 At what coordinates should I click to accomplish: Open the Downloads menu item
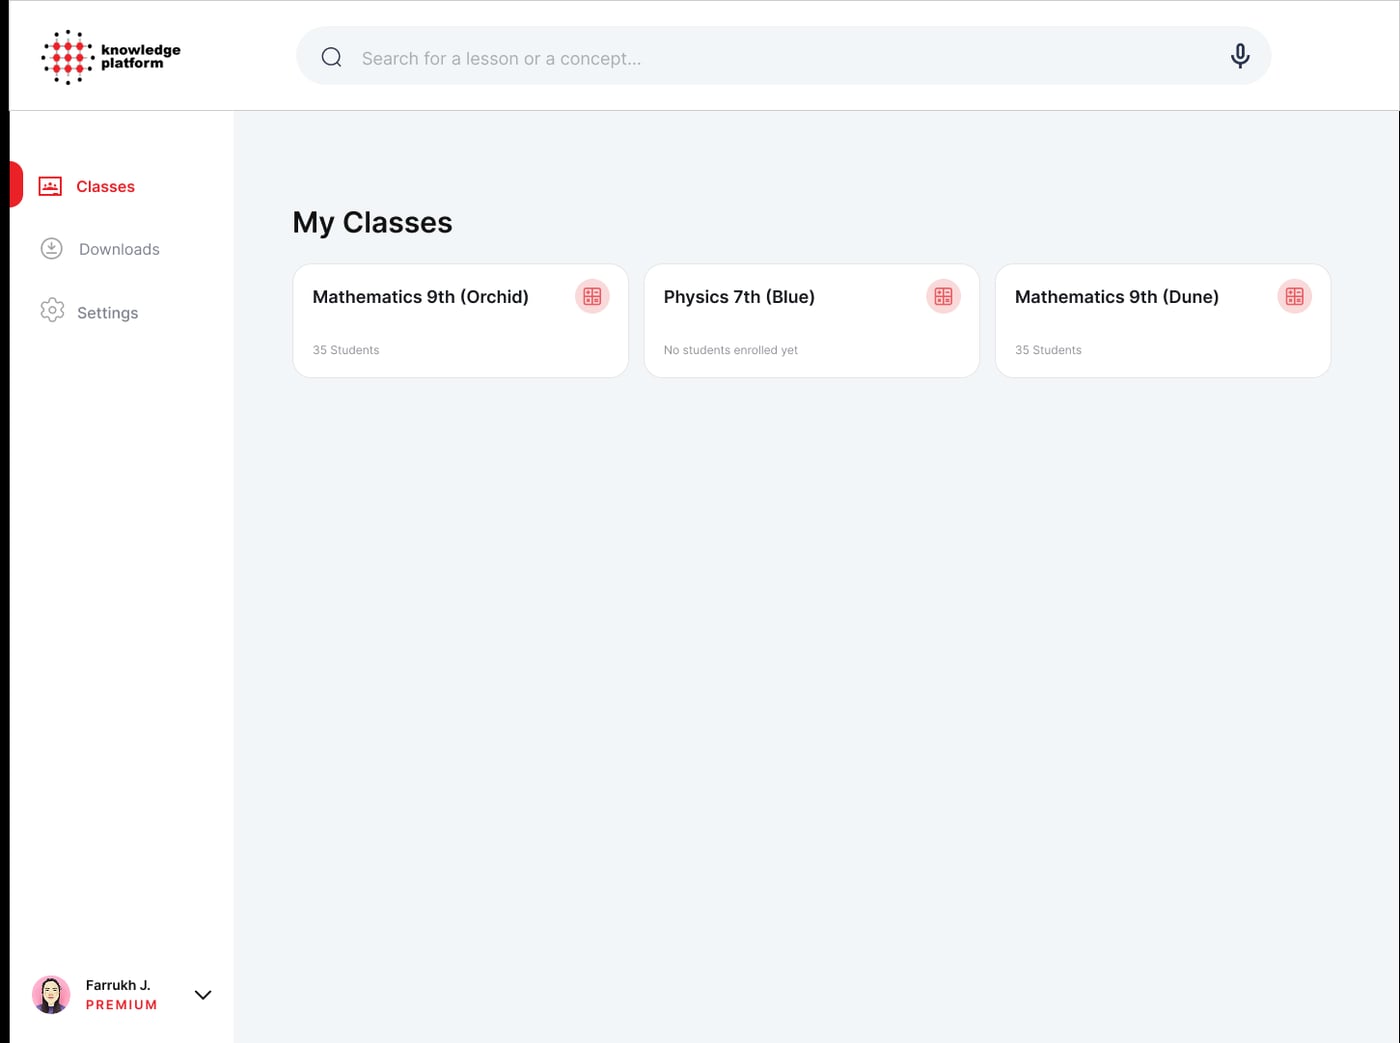pyautogui.click(x=121, y=249)
